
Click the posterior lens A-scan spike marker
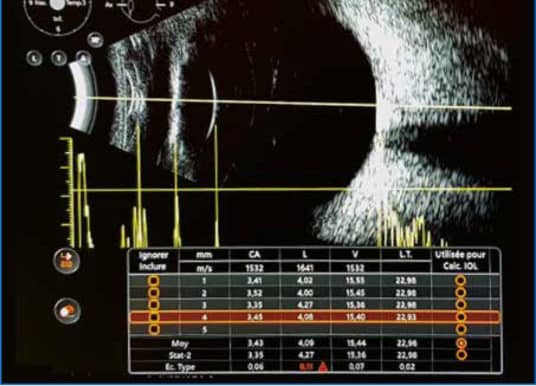pos(216,186)
